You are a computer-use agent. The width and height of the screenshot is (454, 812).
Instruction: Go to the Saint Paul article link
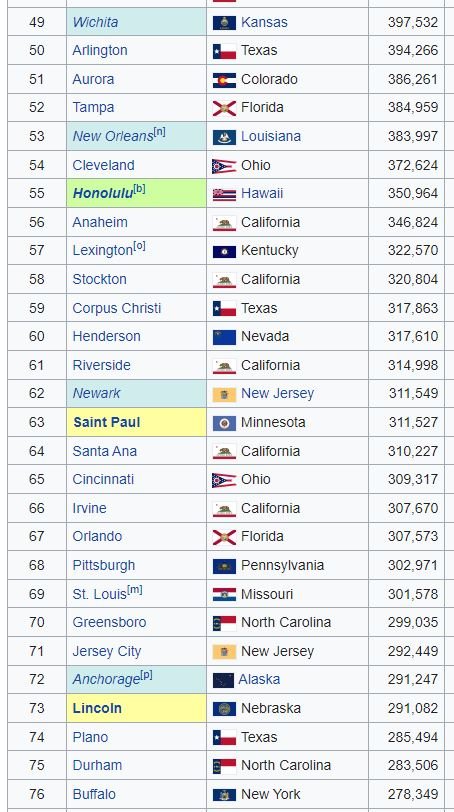[107, 423]
